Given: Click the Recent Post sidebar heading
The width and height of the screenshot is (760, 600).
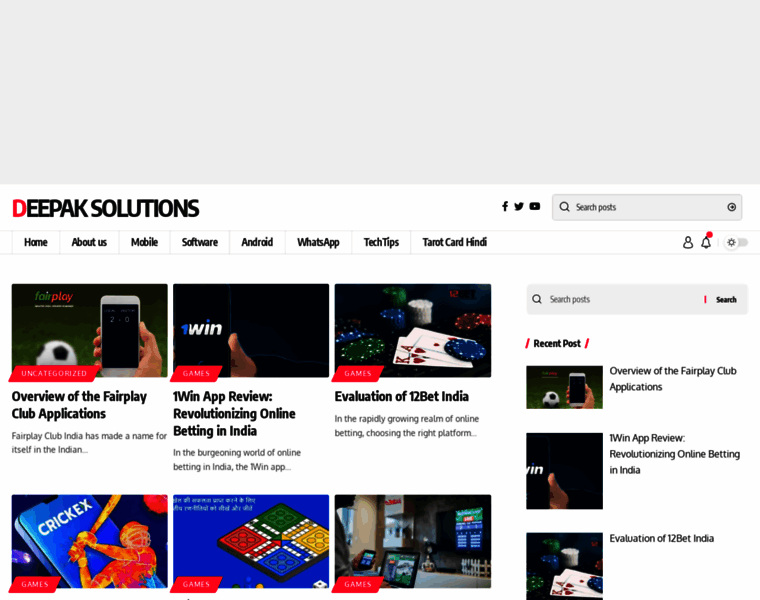Looking at the screenshot, I should pos(557,343).
